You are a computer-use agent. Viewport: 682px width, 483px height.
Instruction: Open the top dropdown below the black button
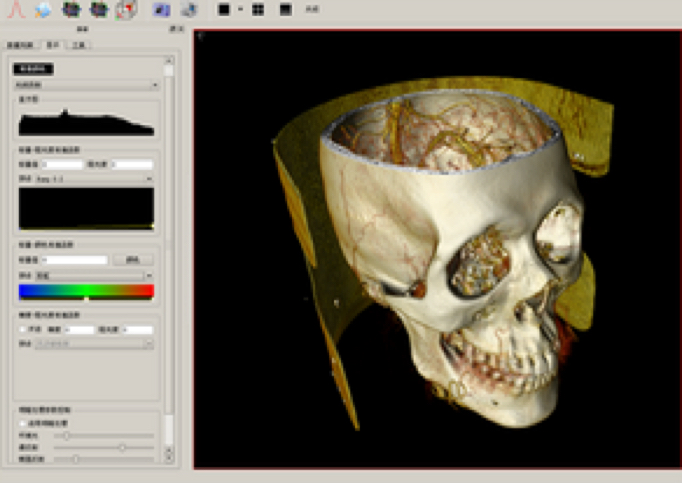(88, 86)
